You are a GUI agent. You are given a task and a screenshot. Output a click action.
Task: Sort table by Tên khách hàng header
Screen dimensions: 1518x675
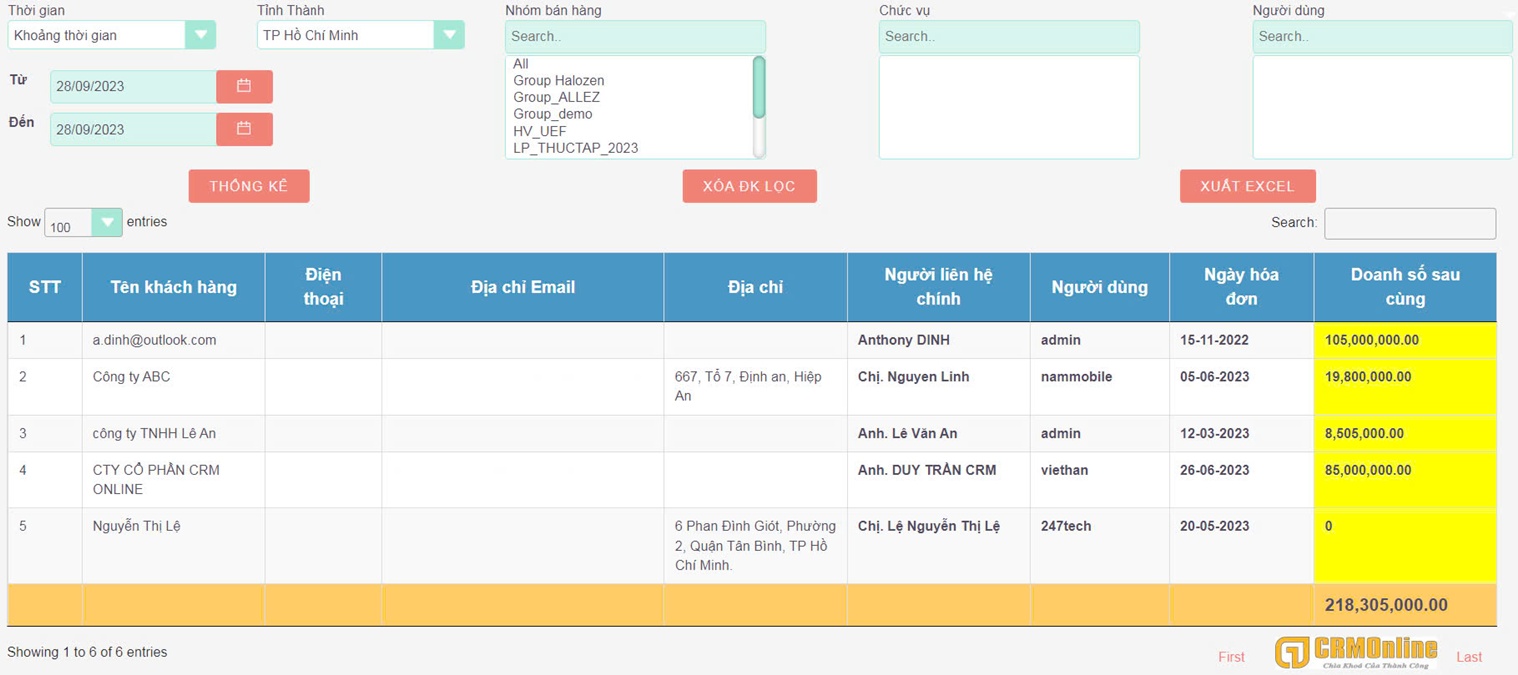click(x=173, y=287)
